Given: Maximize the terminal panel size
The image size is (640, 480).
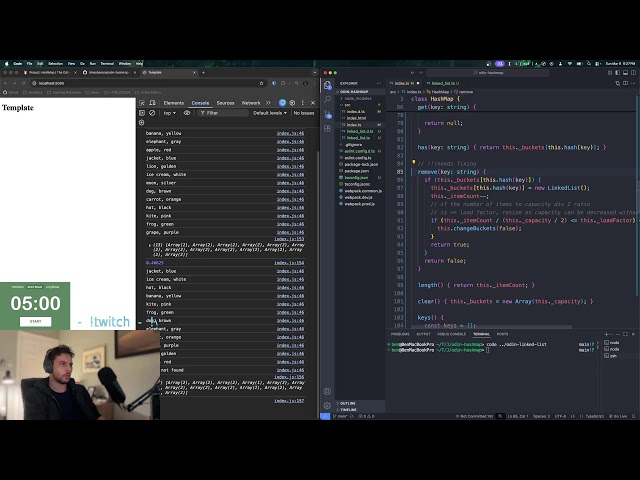Looking at the screenshot, I should (x=625, y=334).
